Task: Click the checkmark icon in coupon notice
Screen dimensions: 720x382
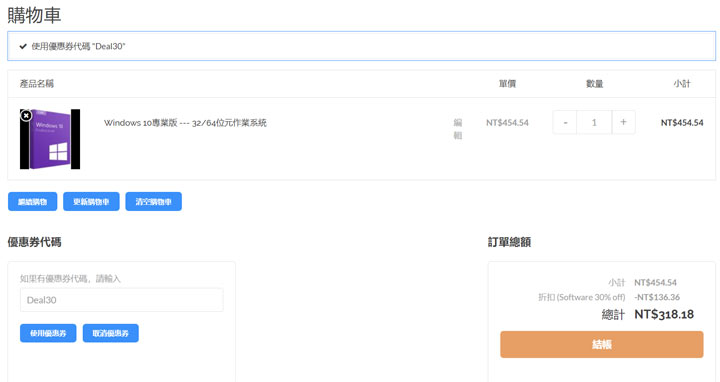Action: pos(23,46)
